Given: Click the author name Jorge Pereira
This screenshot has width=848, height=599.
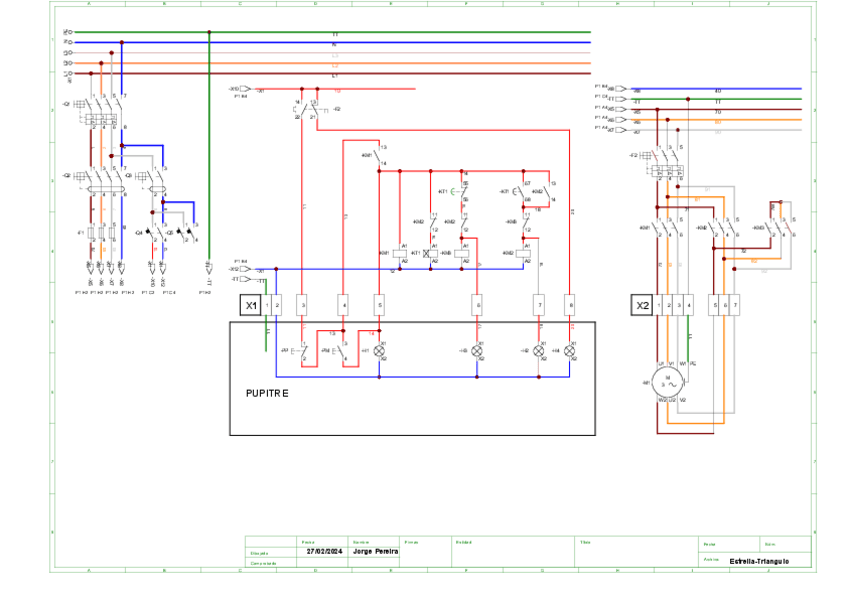Looking at the screenshot, I should (375, 551).
